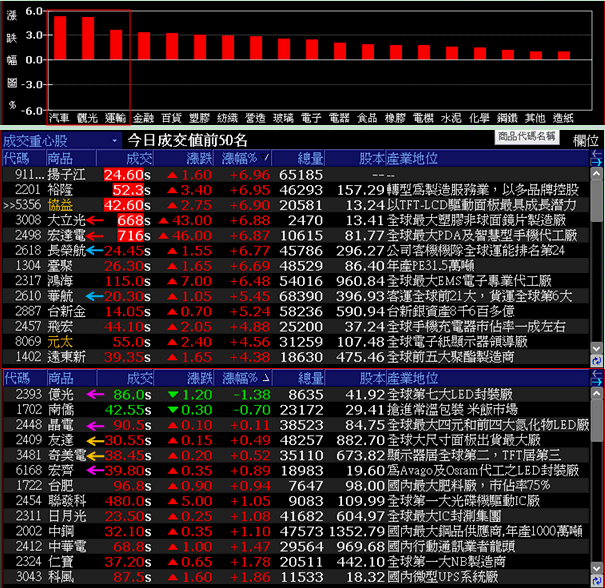
Task: Select the 2311 日月光 stock row
Action: click(x=296, y=516)
